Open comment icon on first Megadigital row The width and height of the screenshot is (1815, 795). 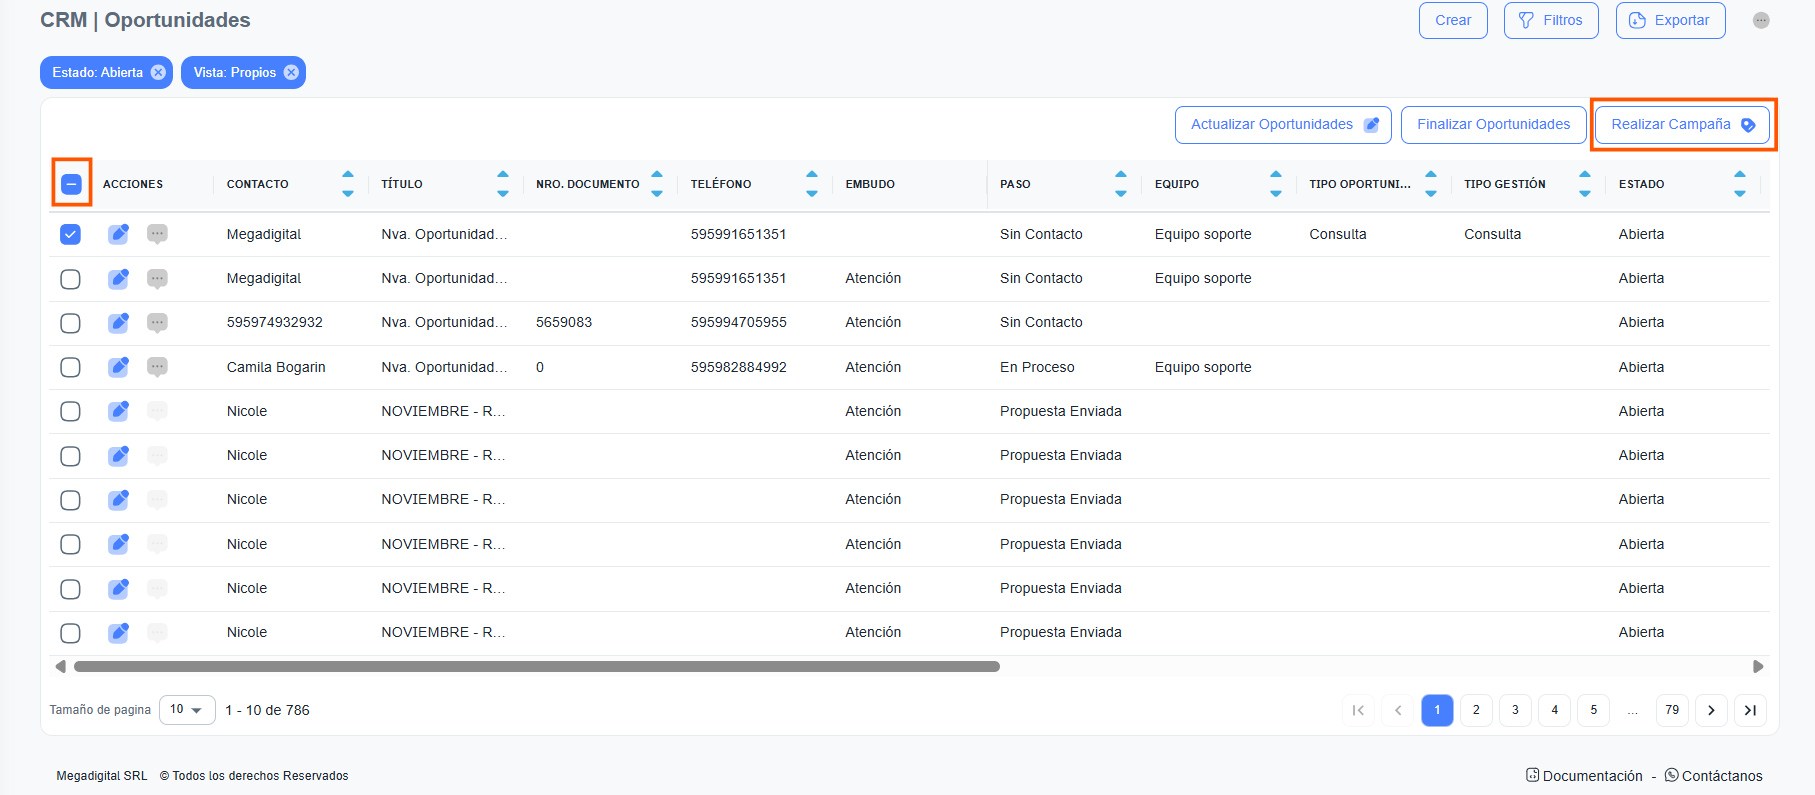pos(157,234)
